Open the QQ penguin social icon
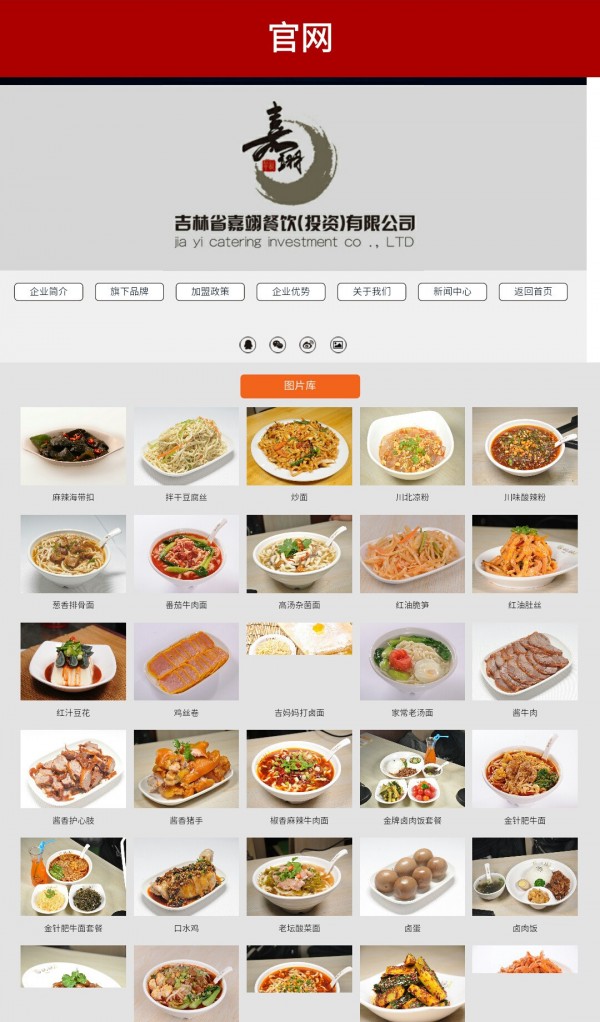Image resolution: width=600 pixels, height=1022 pixels. tap(248, 344)
